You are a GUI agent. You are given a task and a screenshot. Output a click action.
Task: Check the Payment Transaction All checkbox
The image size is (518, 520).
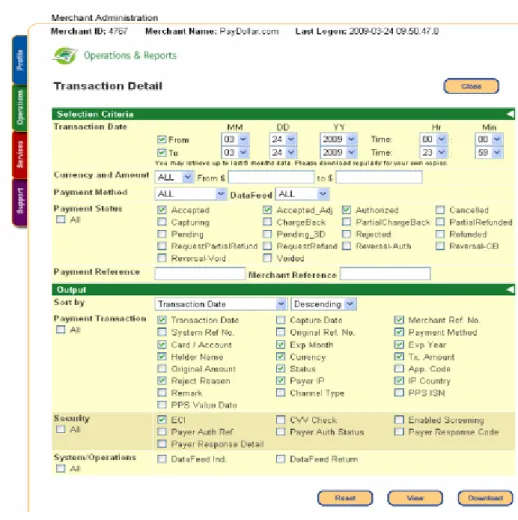61,329
